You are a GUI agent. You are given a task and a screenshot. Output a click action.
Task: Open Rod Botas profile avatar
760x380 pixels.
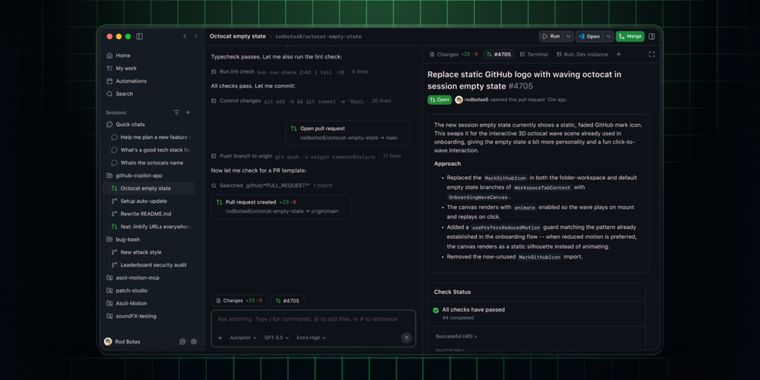[x=108, y=341]
